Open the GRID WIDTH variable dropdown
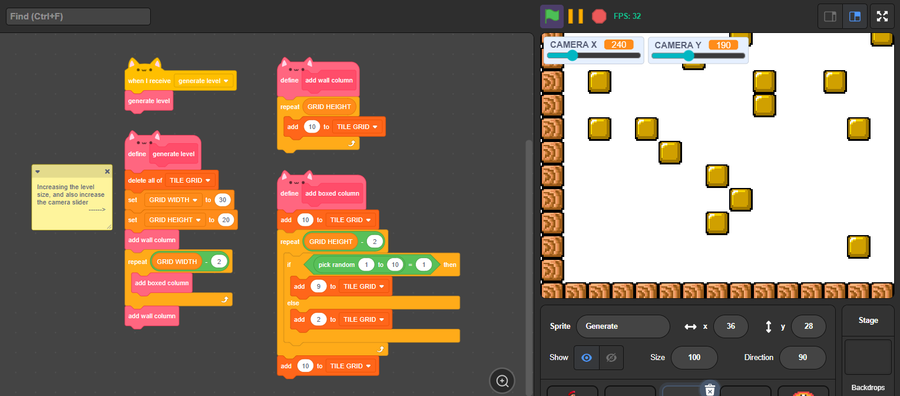This screenshot has width=900, height=396. click(172, 200)
